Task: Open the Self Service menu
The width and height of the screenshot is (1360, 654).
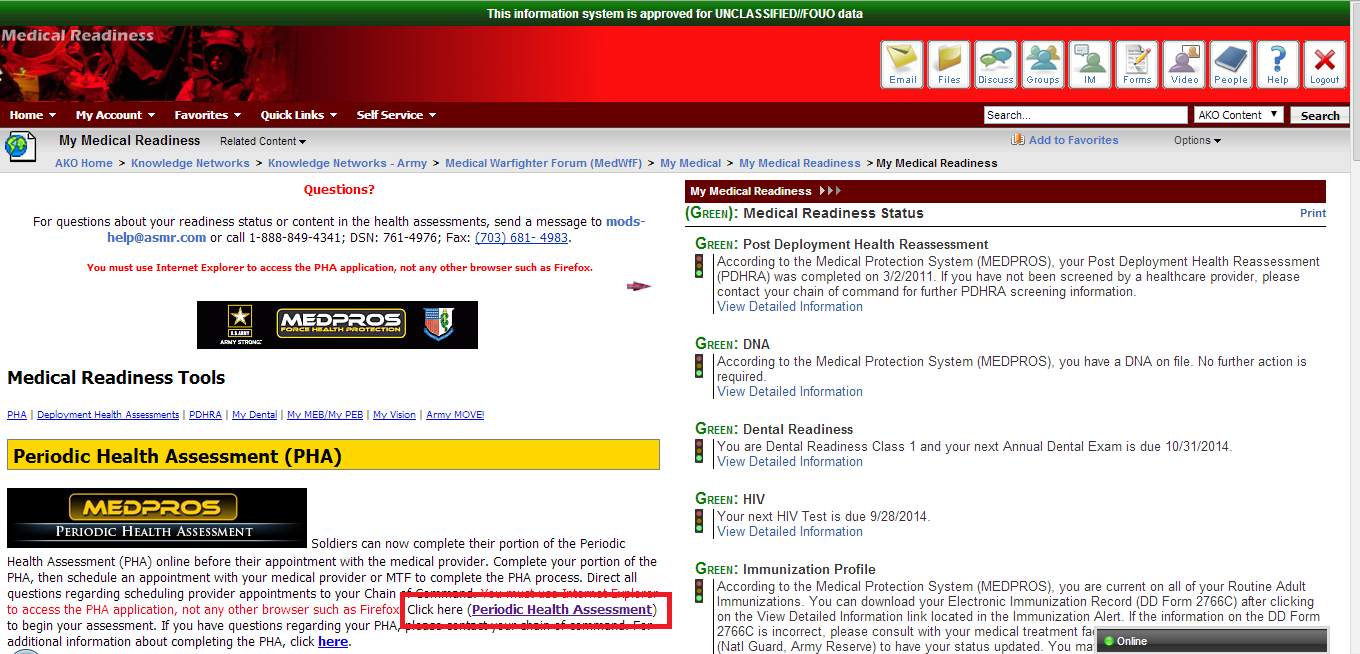Action: tap(396, 115)
